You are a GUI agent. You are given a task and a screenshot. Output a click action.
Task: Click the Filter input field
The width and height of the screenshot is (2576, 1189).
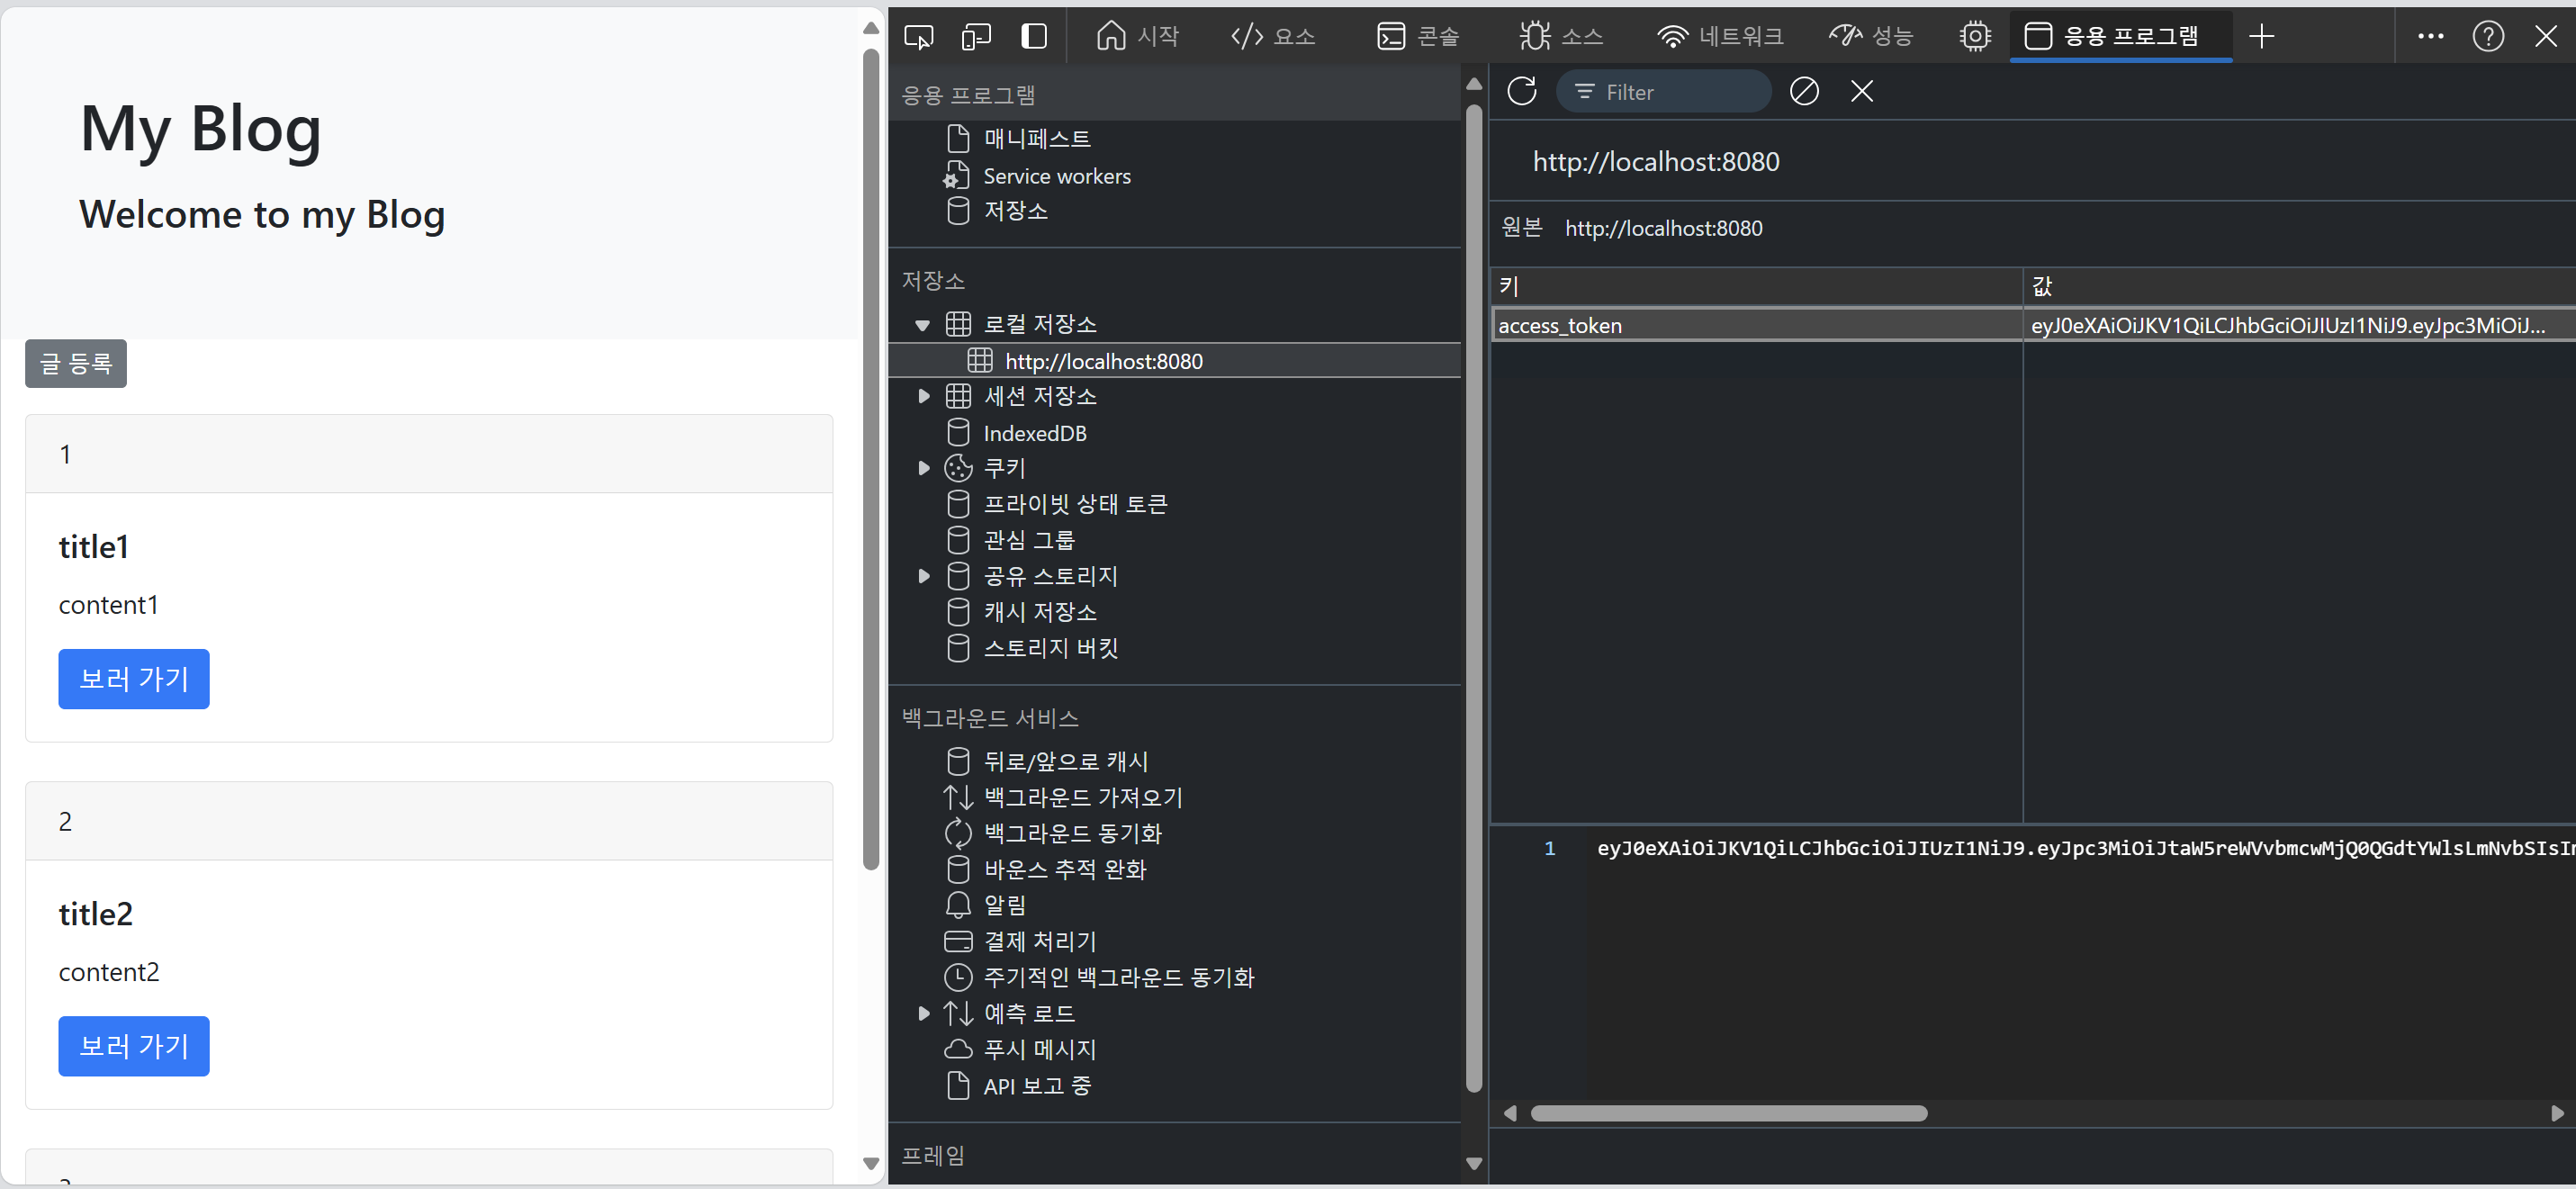pos(1663,92)
